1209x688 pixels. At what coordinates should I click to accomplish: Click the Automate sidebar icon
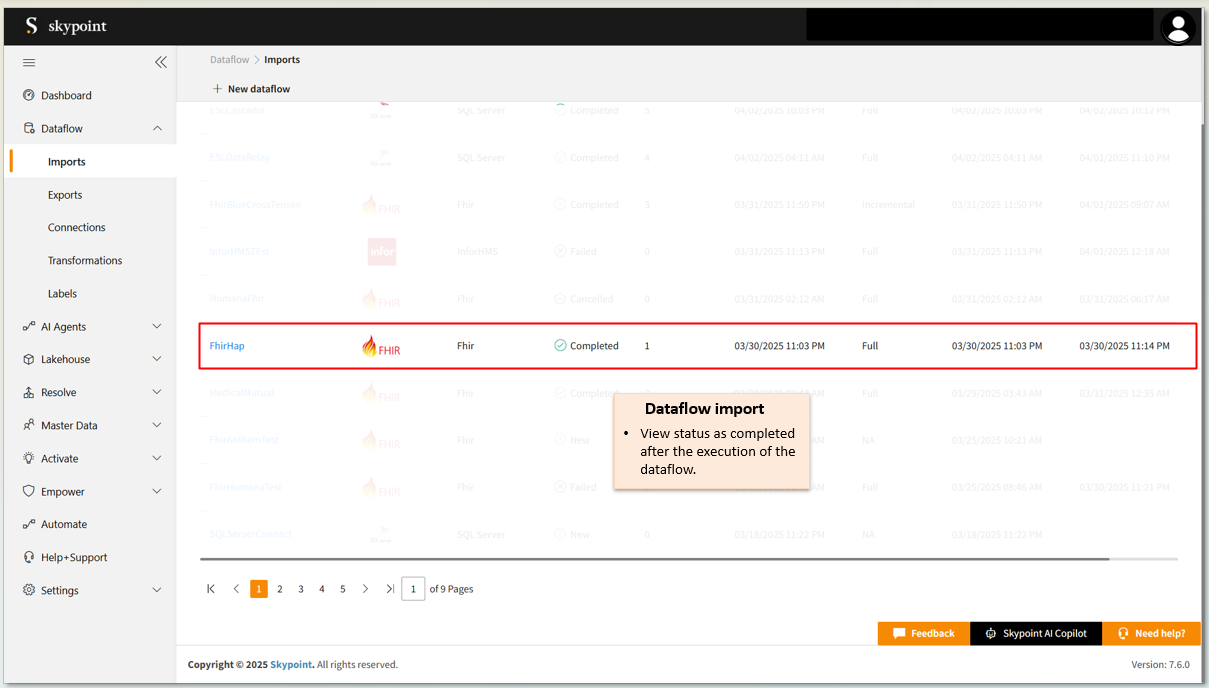[x=29, y=525]
